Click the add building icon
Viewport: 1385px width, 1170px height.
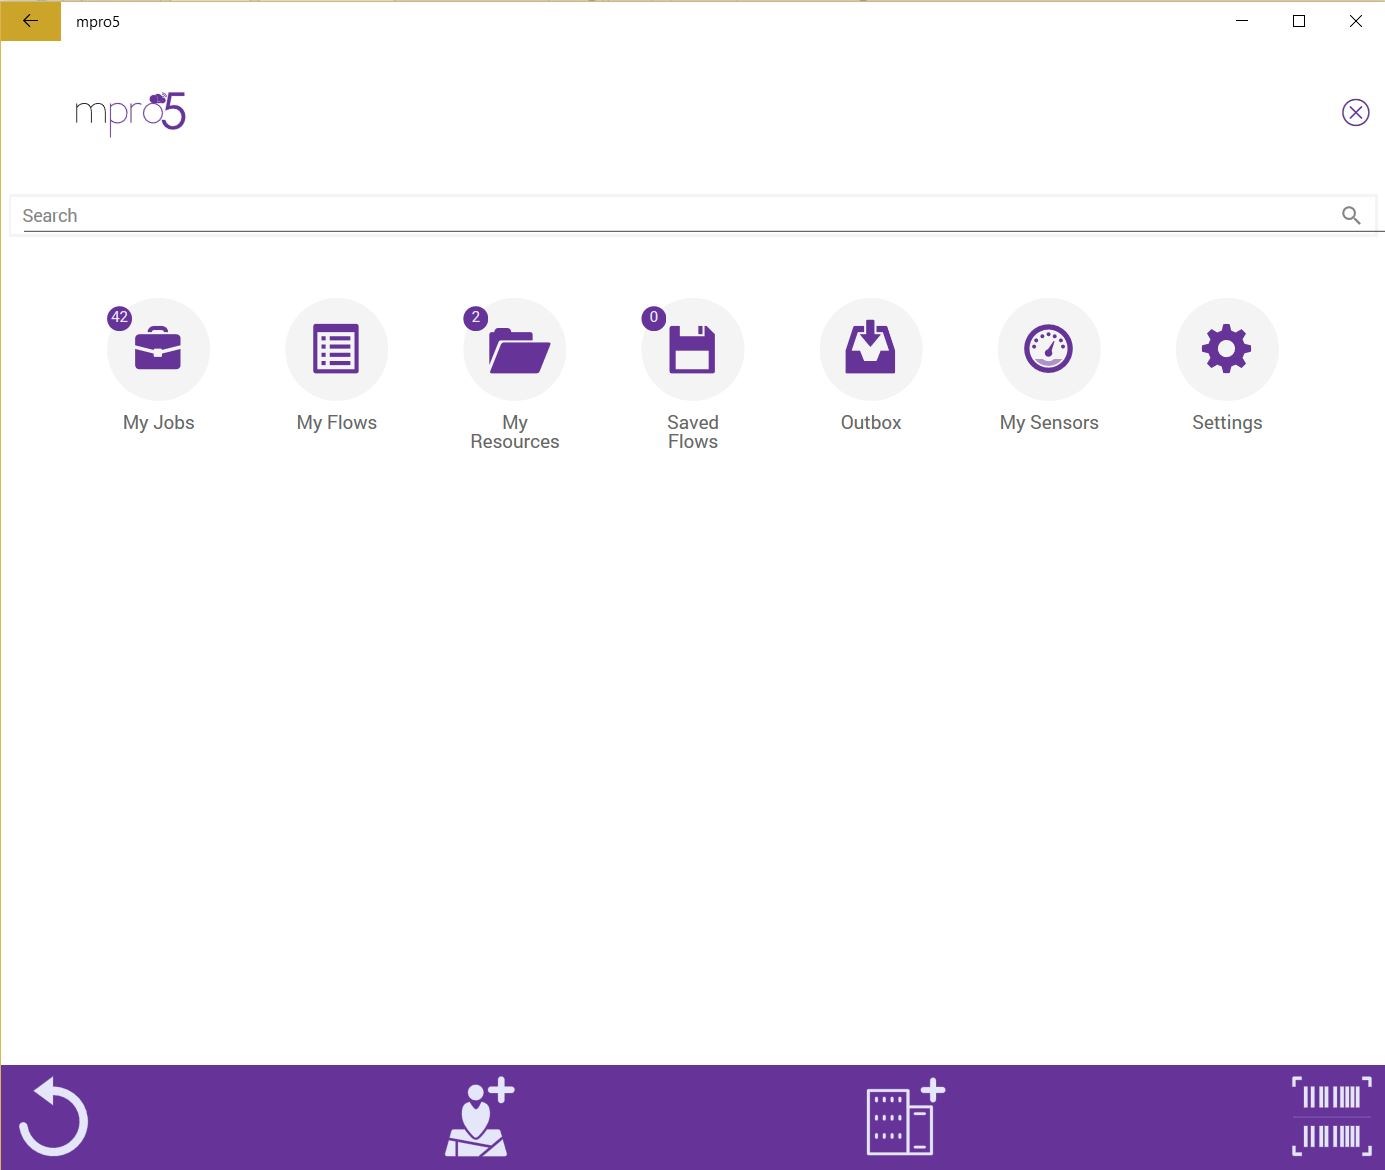(x=905, y=1116)
